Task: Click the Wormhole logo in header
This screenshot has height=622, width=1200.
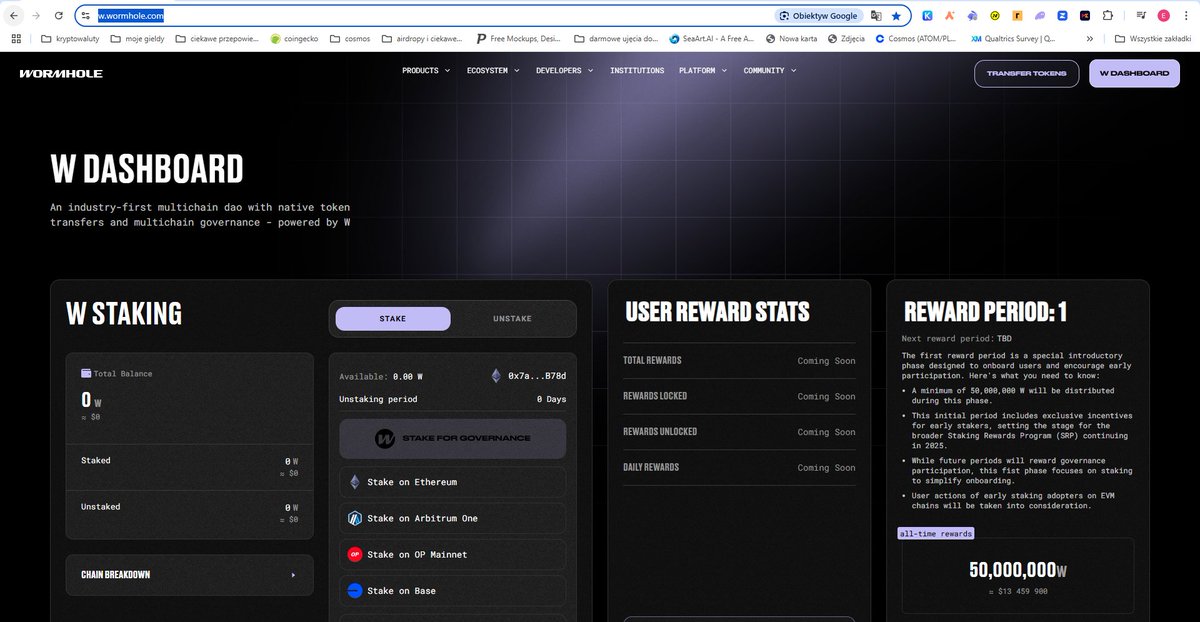Action: pos(61,73)
